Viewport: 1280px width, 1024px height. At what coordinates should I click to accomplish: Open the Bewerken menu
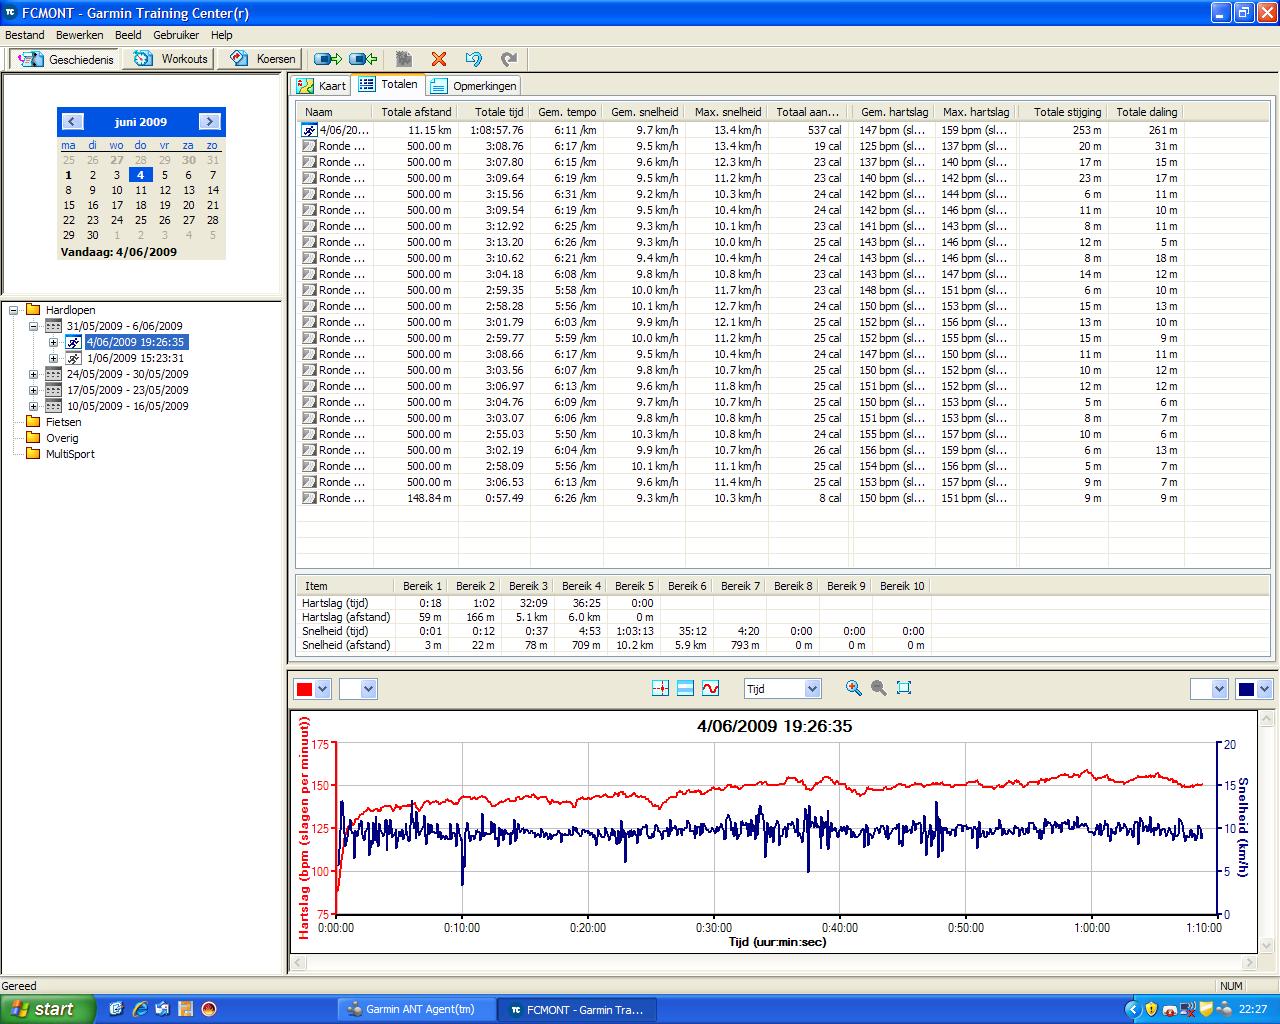[80, 35]
